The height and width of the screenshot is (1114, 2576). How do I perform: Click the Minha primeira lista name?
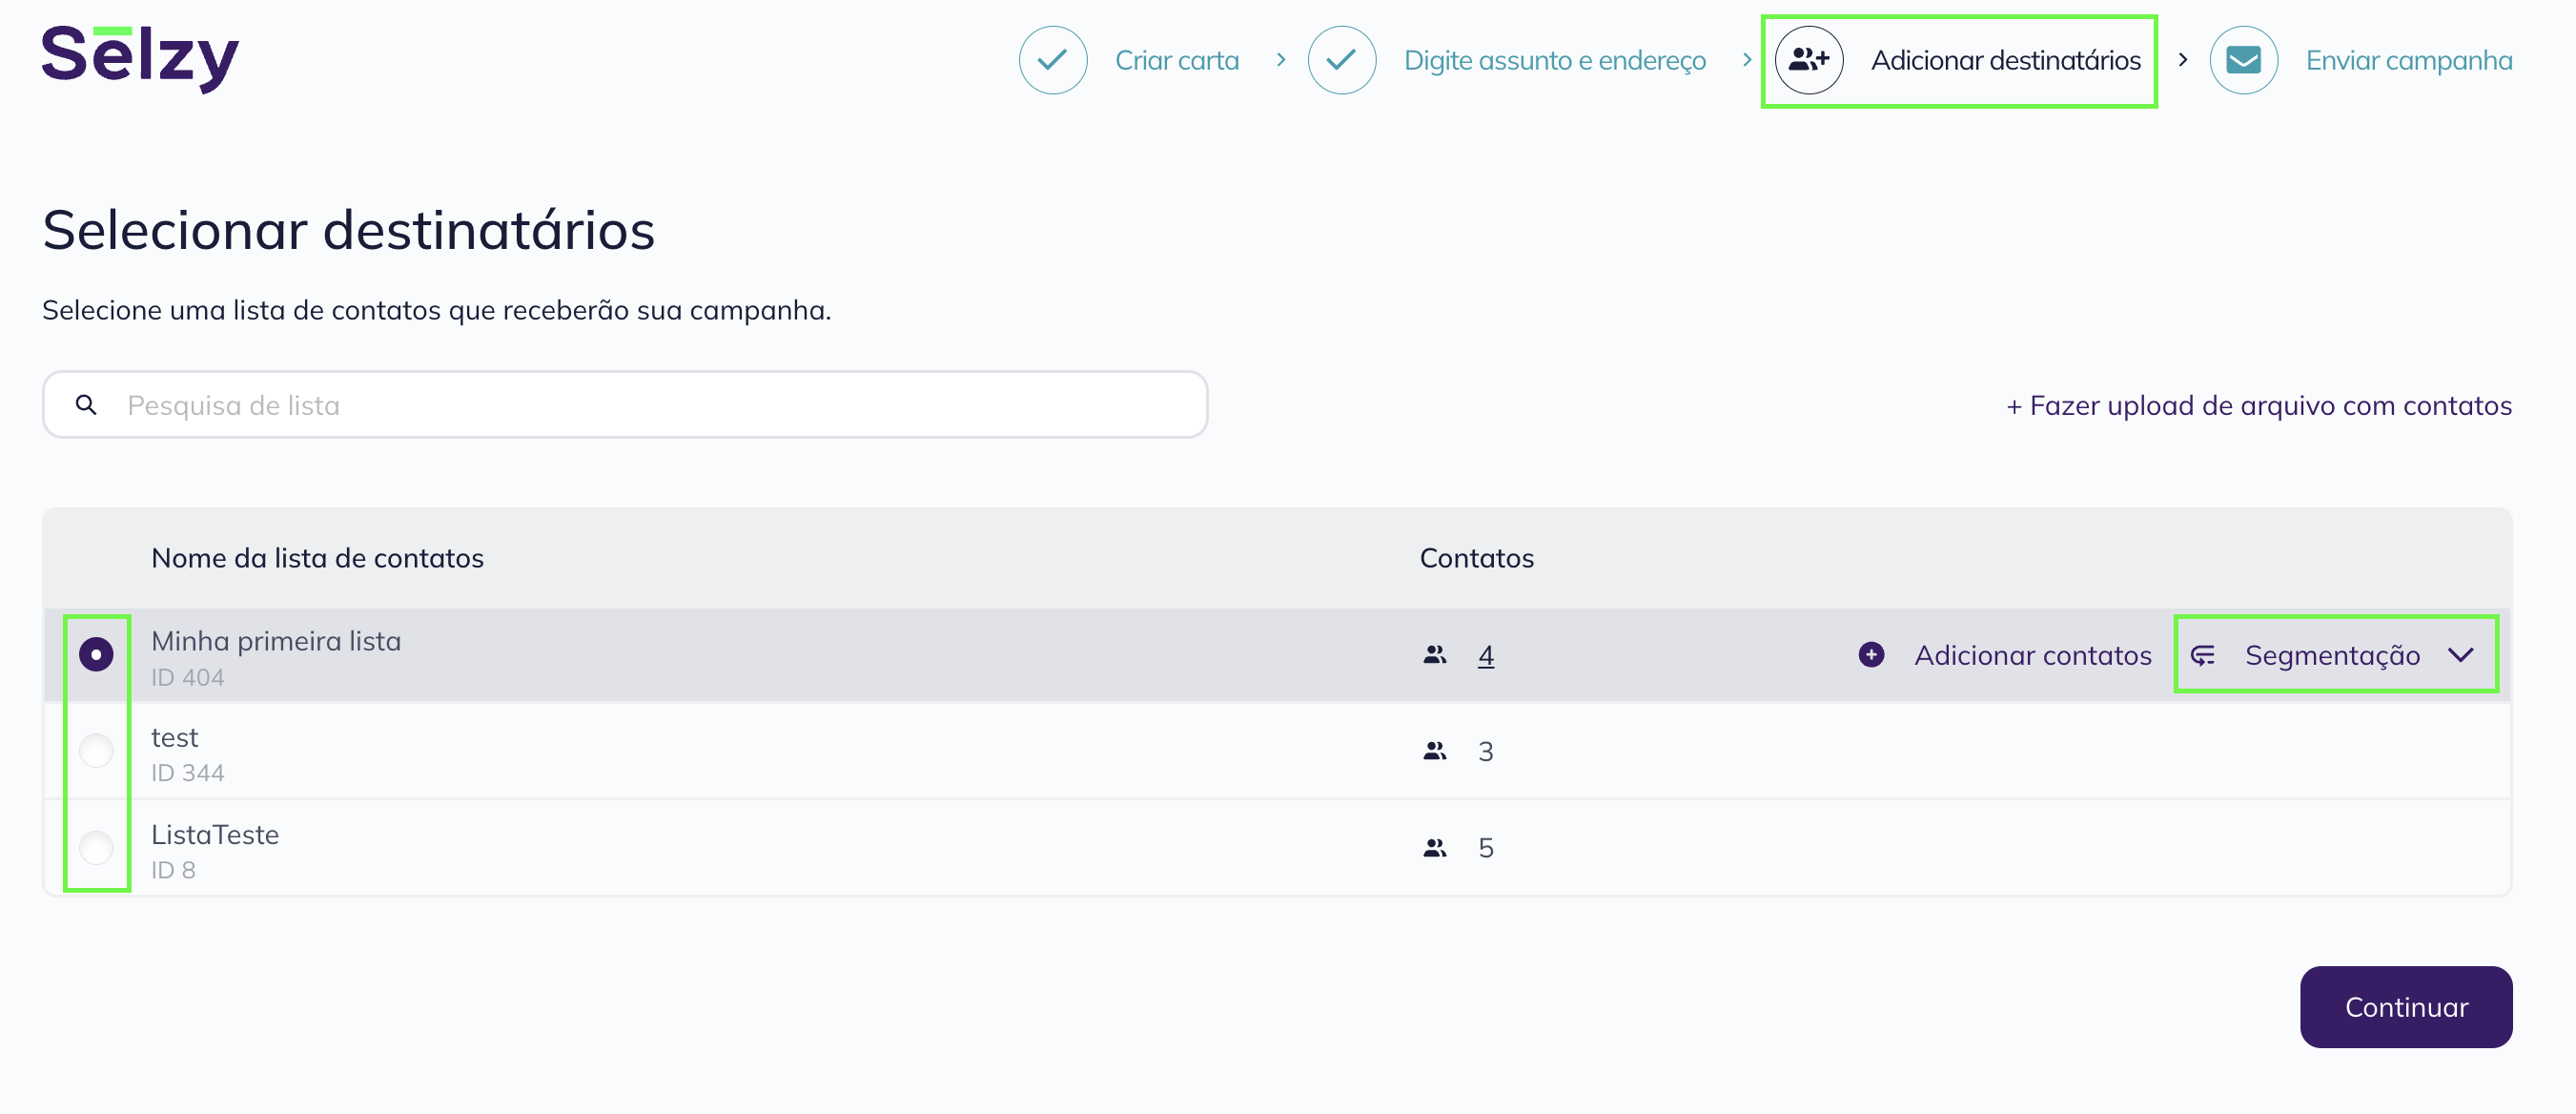[x=276, y=641]
